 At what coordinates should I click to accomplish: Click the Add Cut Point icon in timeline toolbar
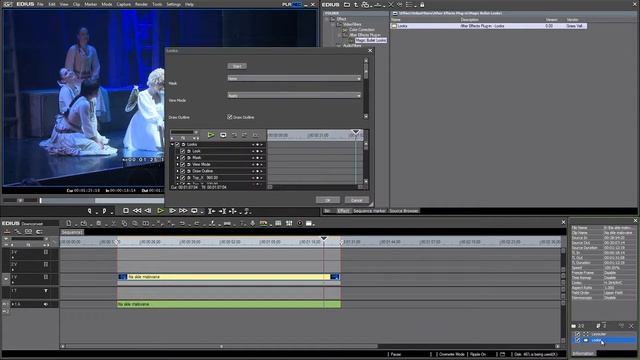click(212, 223)
